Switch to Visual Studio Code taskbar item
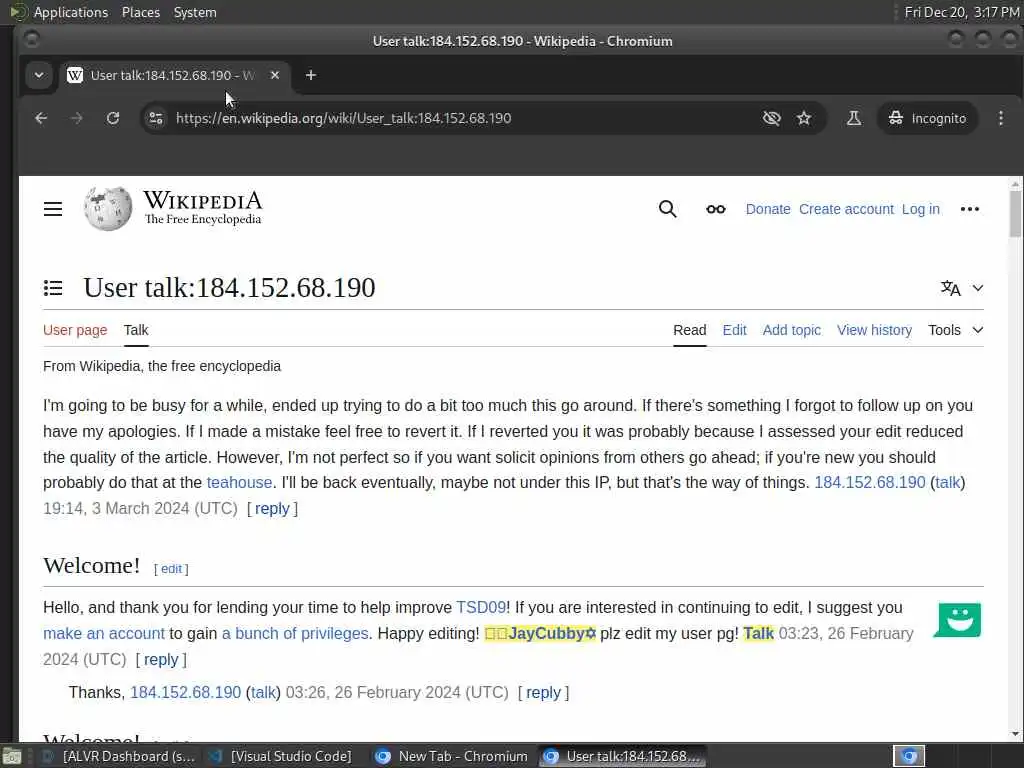Image resolution: width=1024 pixels, height=768 pixels. point(280,756)
